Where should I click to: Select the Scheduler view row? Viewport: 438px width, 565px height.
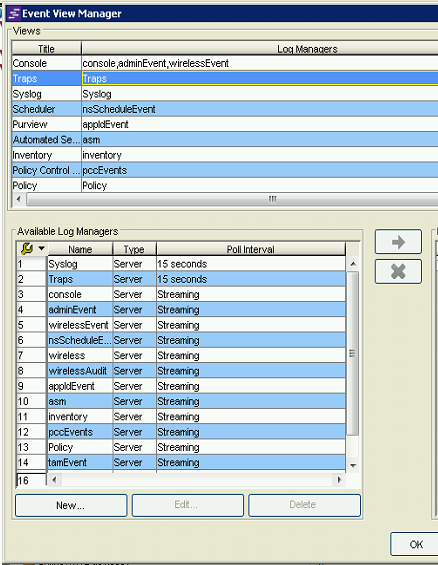[225, 109]
